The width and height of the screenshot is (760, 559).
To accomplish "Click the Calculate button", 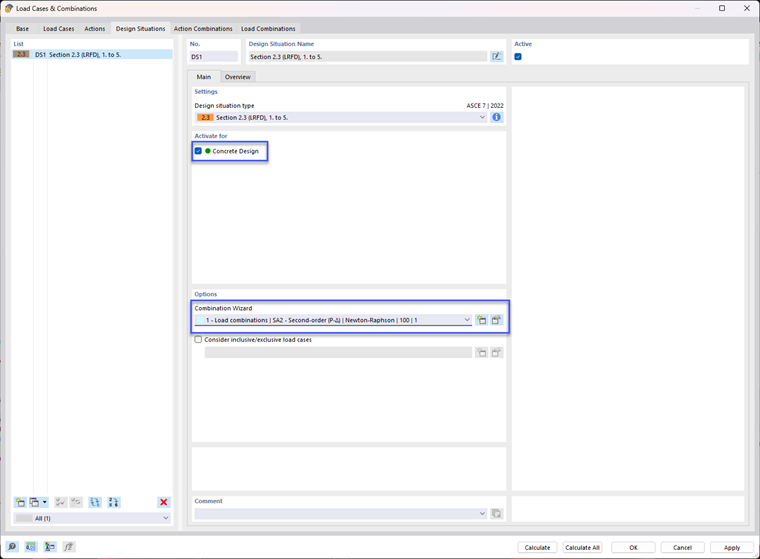I will point(538,547).
